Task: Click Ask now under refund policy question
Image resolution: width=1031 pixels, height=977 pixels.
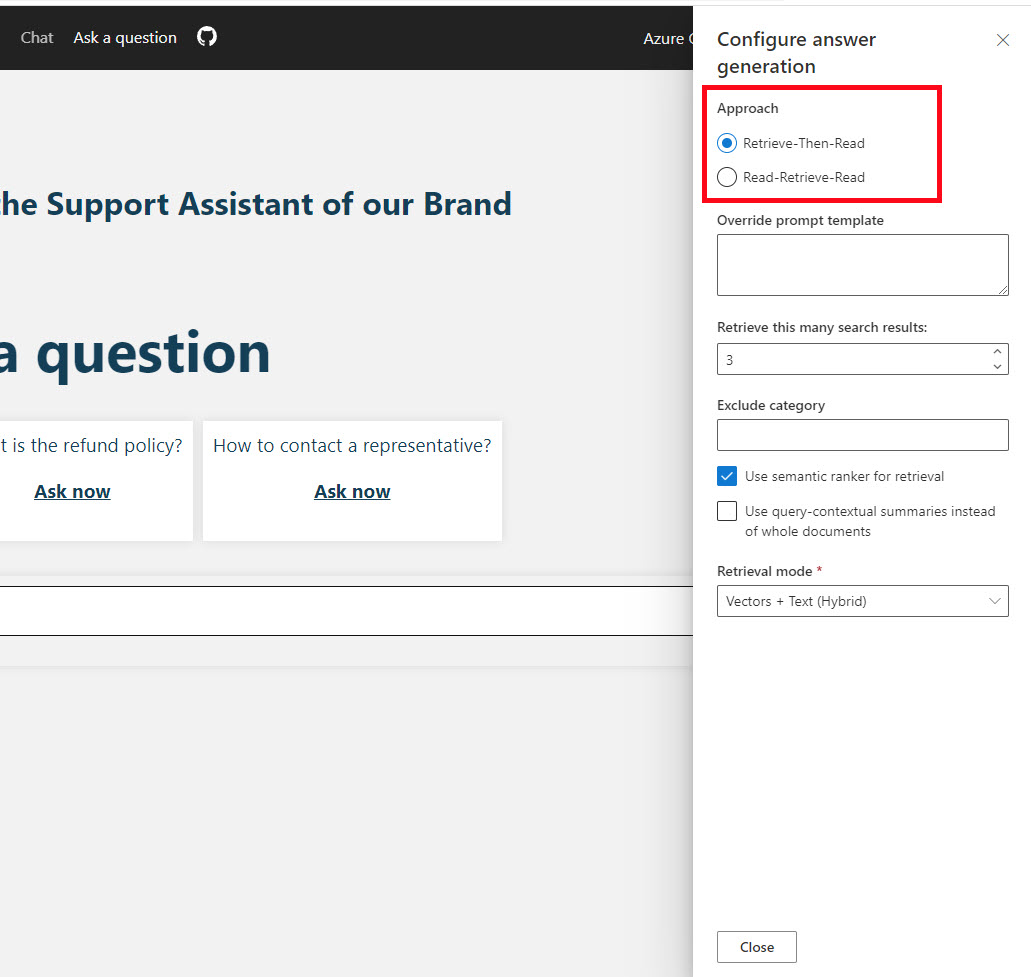Action: point(72,492)
